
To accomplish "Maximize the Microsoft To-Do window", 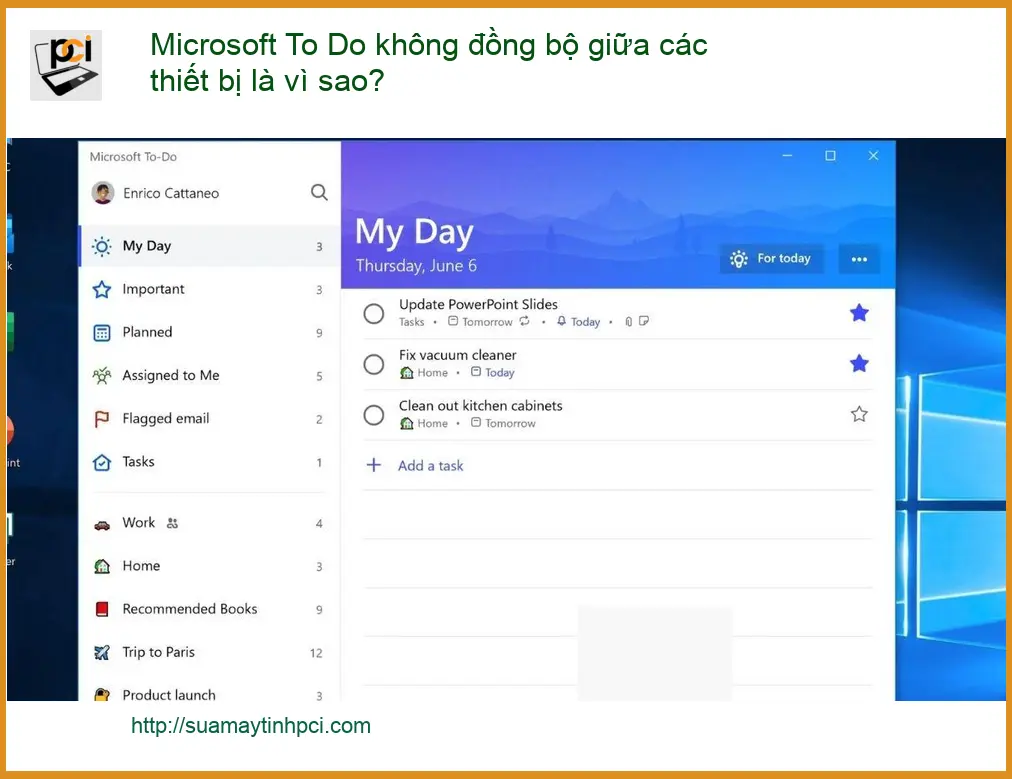I will coord(830,156).
